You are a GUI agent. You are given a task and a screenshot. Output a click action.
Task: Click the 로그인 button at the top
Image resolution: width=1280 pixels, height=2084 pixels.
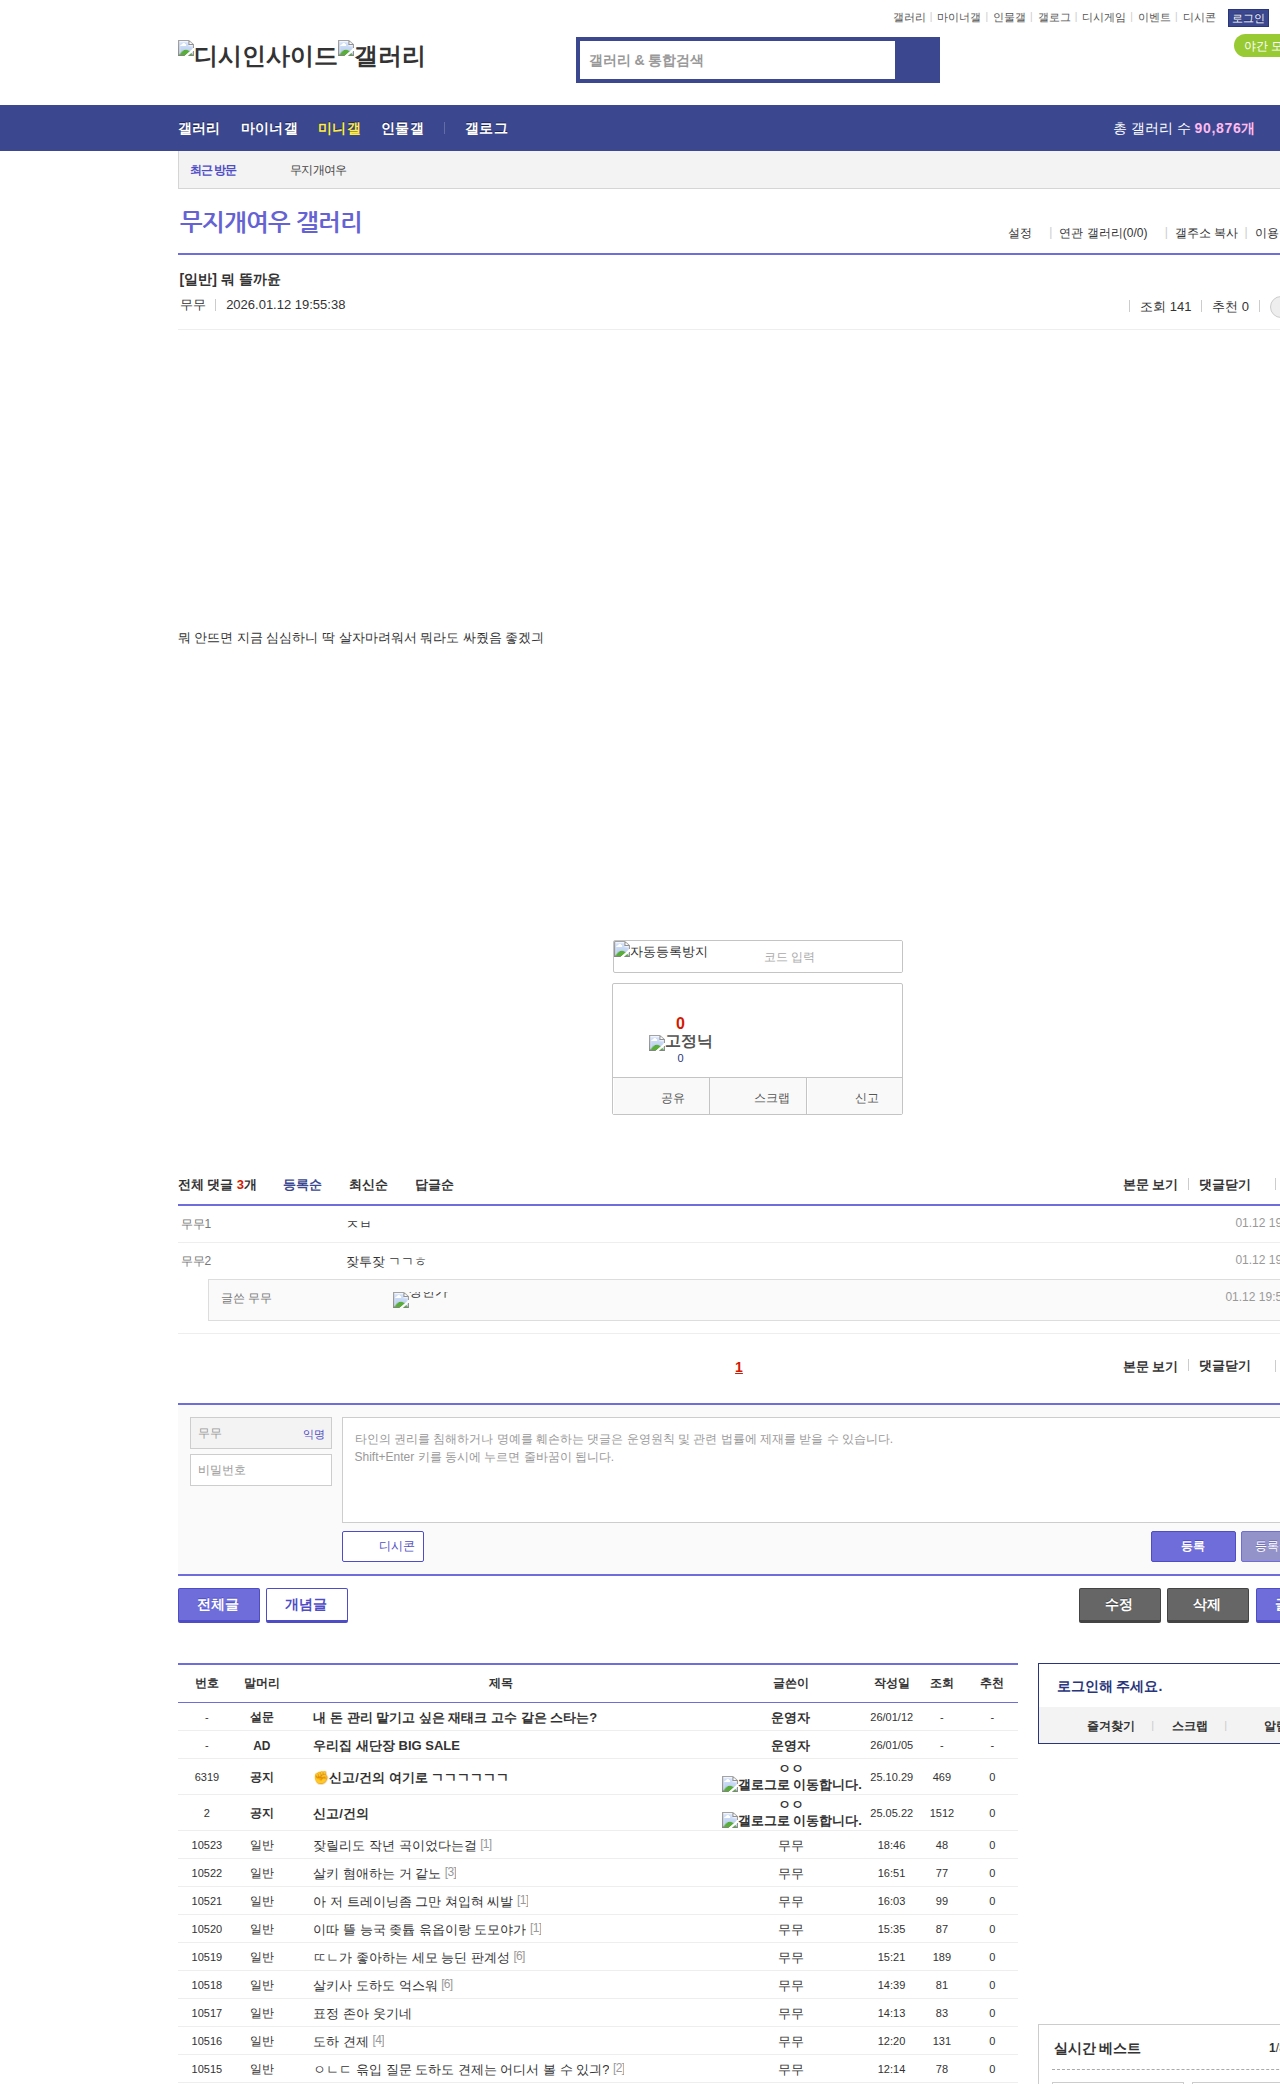click(x=1248, y=18)
